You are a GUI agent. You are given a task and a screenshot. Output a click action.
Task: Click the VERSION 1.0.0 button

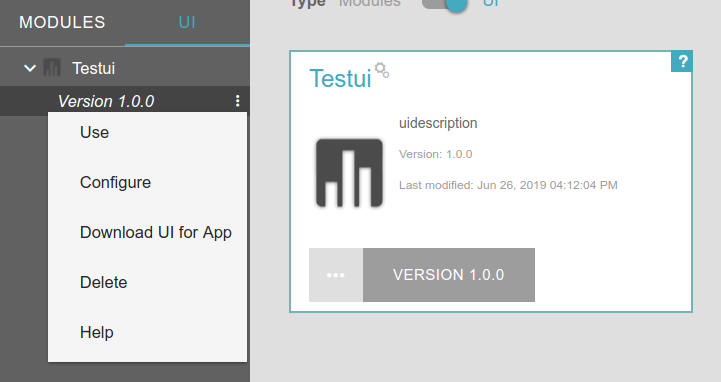pyautogui.click(x=449, y=275)
